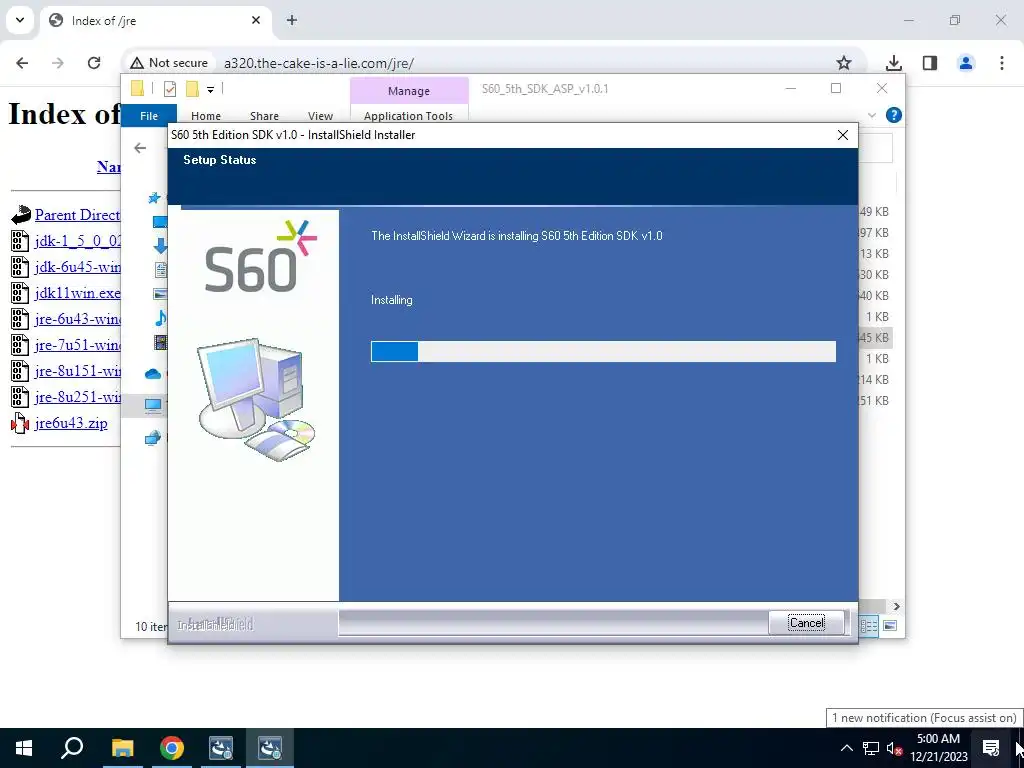Open jdk11win.exe link
The image size is (1024, 768).
[77, 293]
